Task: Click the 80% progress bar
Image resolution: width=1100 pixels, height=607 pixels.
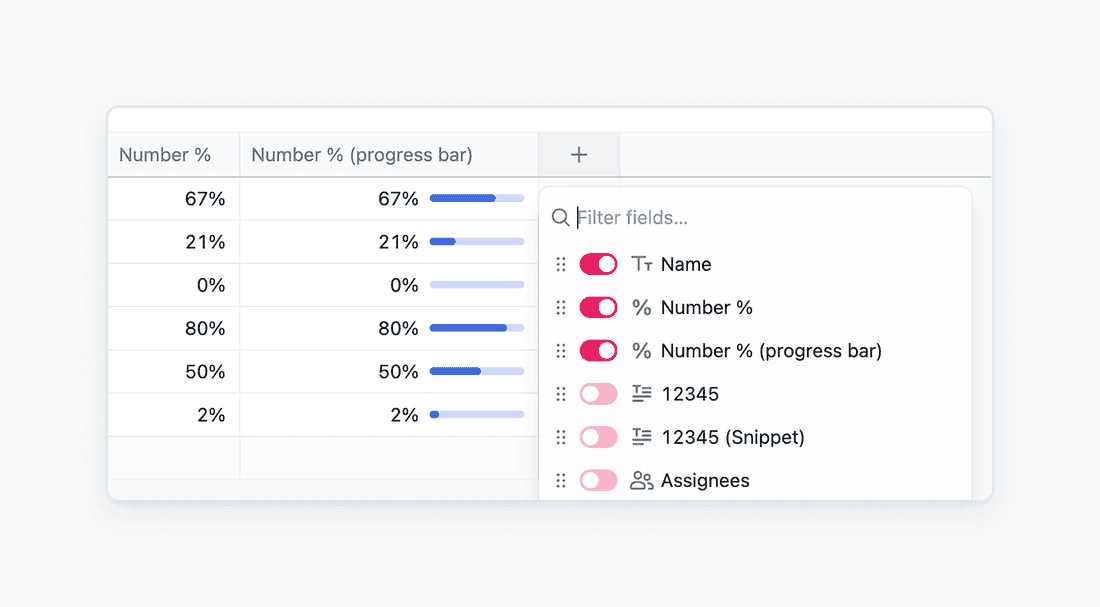Action: tap(476, 328)
